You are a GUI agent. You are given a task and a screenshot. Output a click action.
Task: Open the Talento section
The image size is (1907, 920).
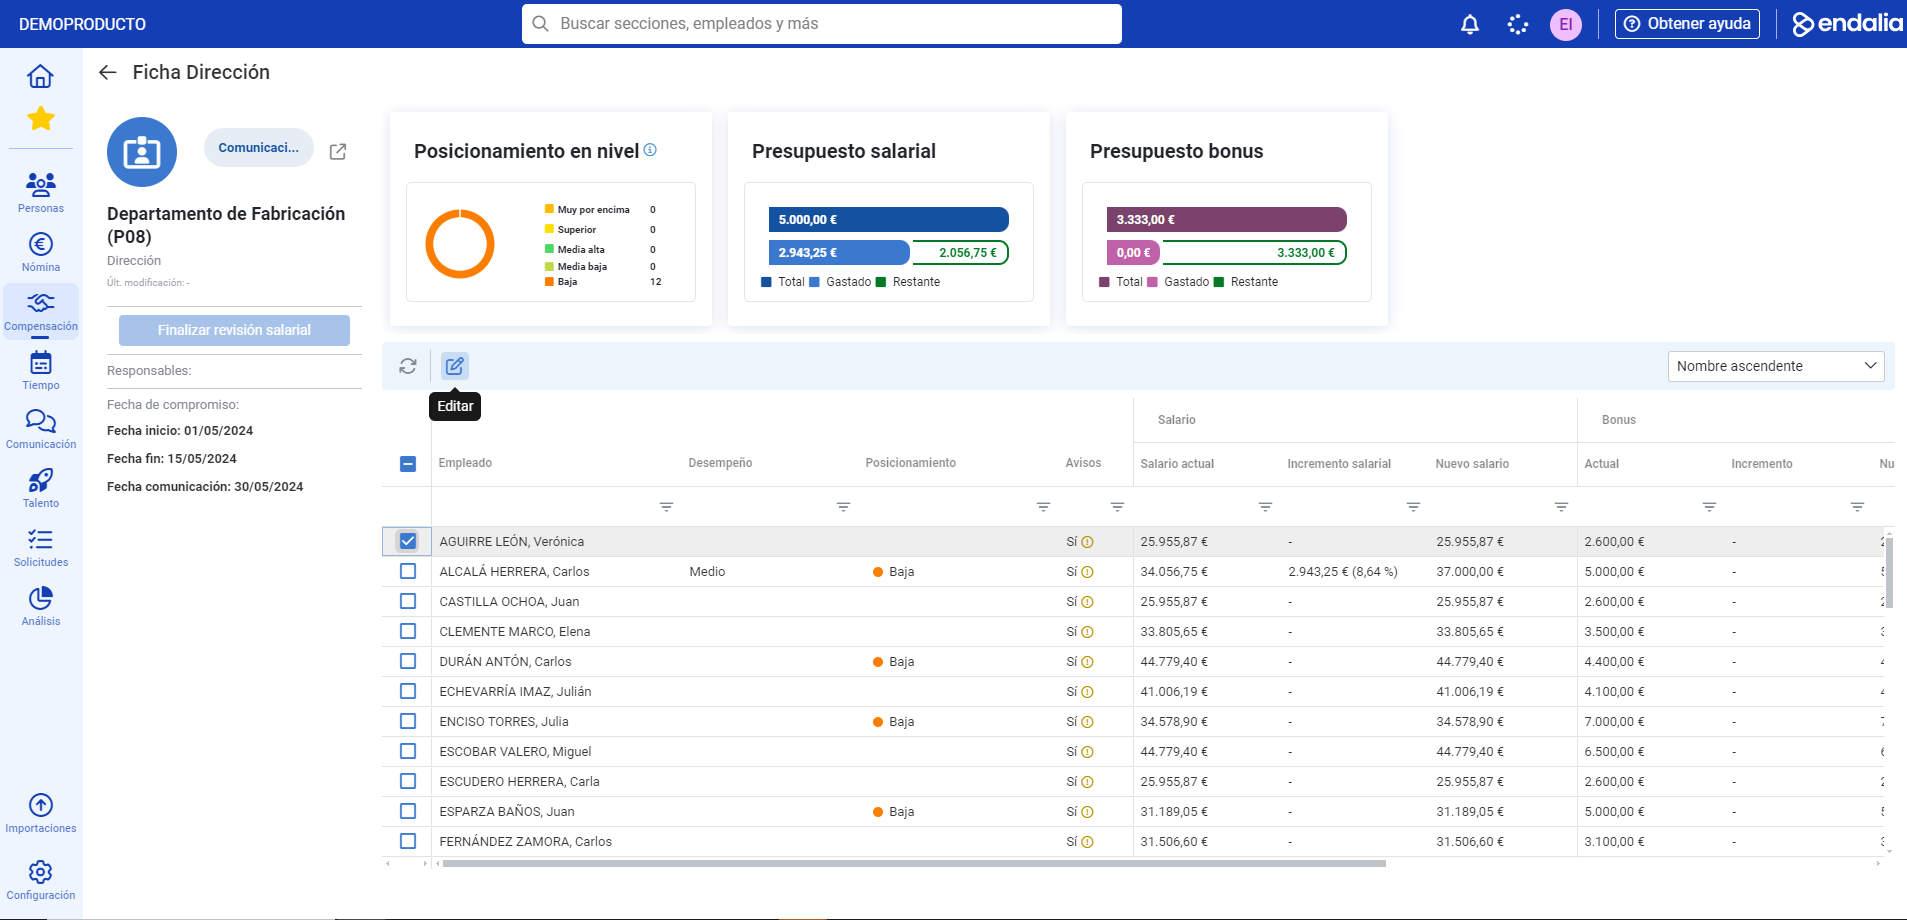41,488
